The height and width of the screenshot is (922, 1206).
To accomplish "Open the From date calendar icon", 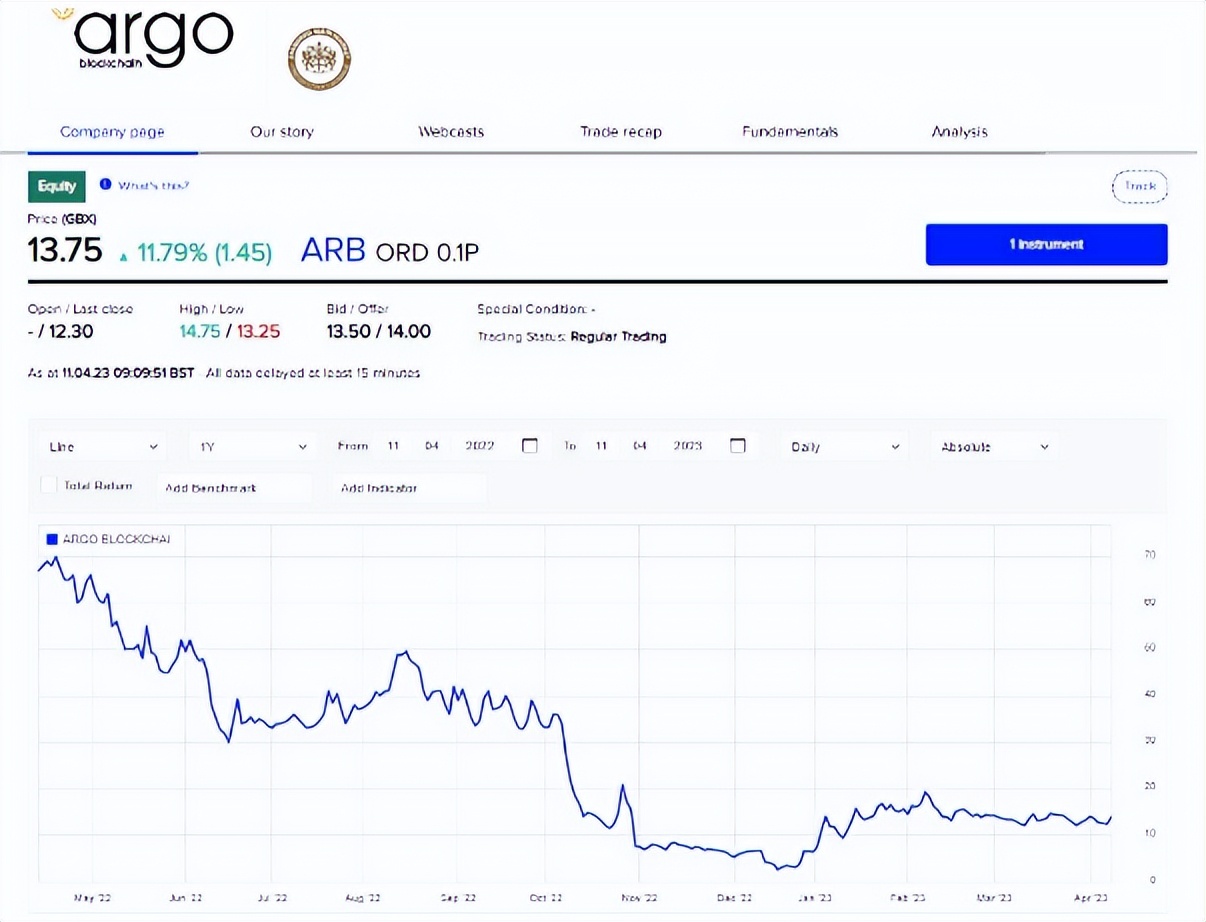I will pyautogui.click(x=530, y=446).
